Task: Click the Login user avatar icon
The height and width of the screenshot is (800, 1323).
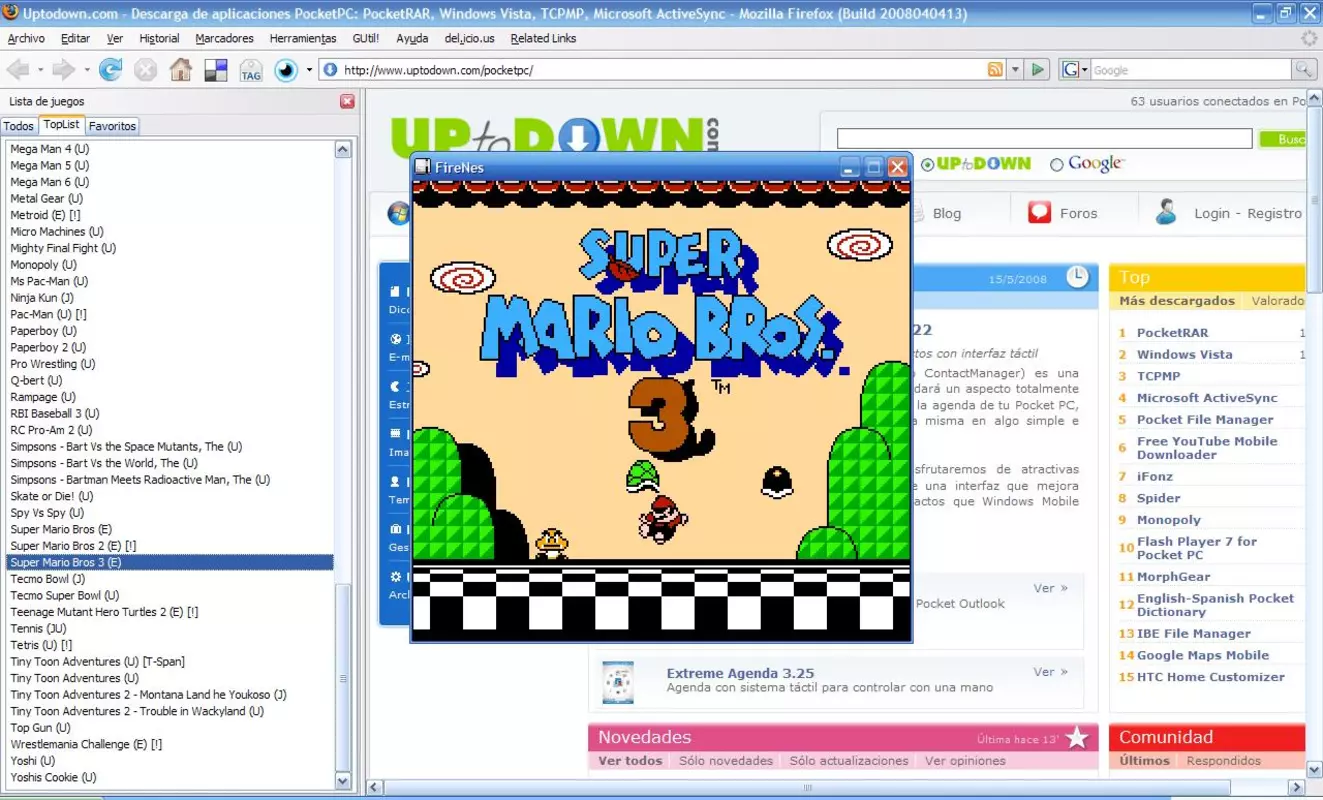Action: [1166, 212]
